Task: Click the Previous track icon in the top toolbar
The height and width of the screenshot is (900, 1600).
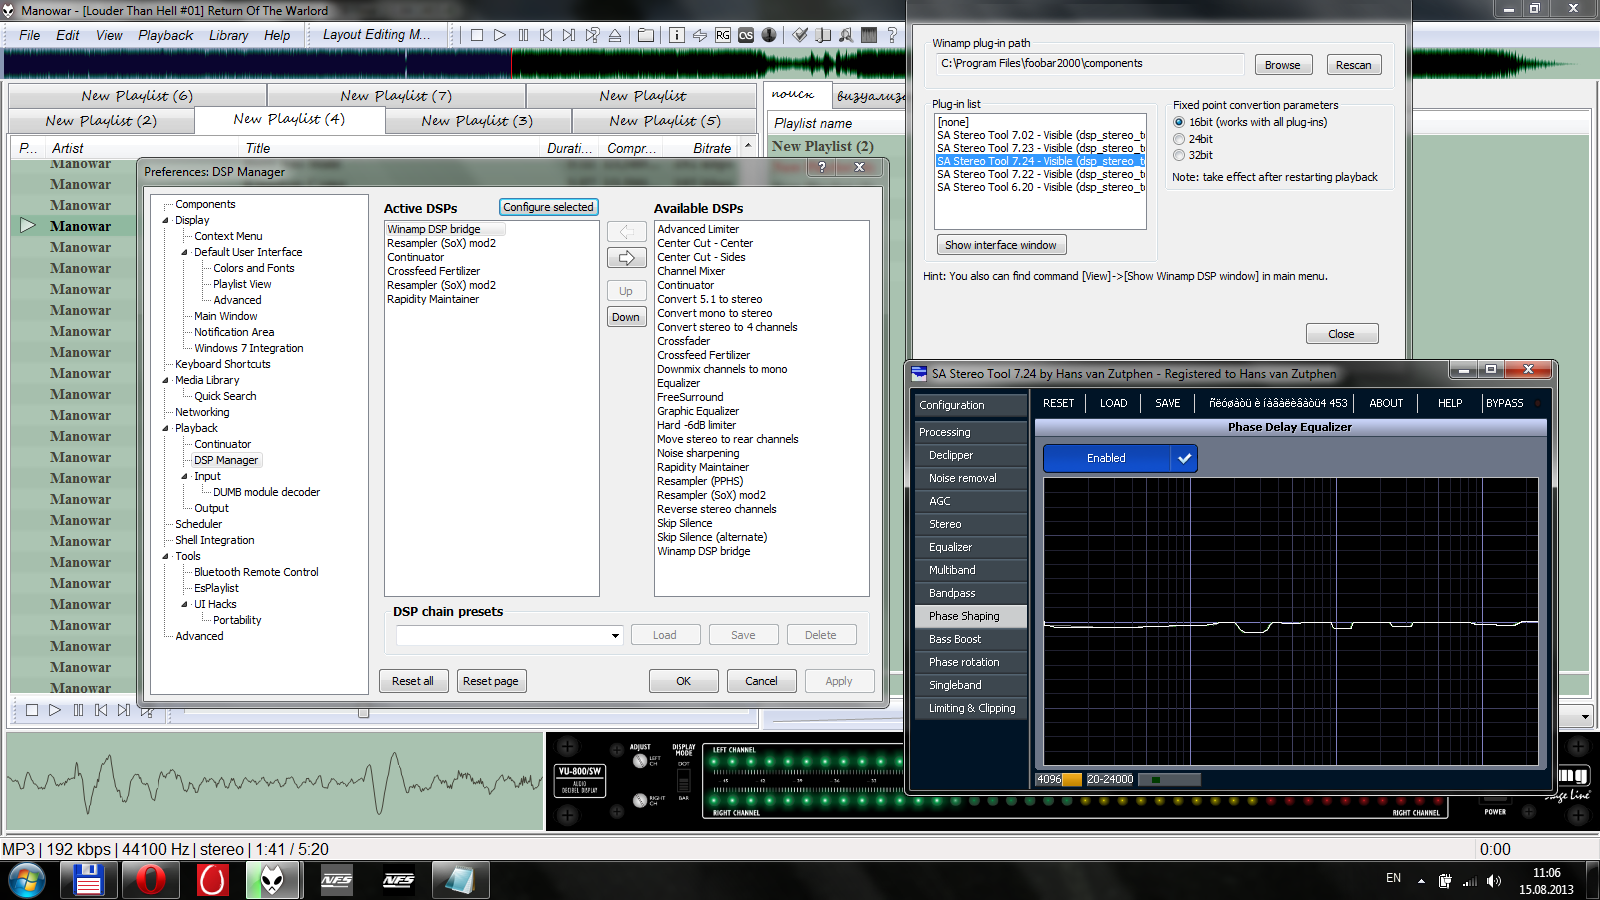Action: (x=546, y=35)
